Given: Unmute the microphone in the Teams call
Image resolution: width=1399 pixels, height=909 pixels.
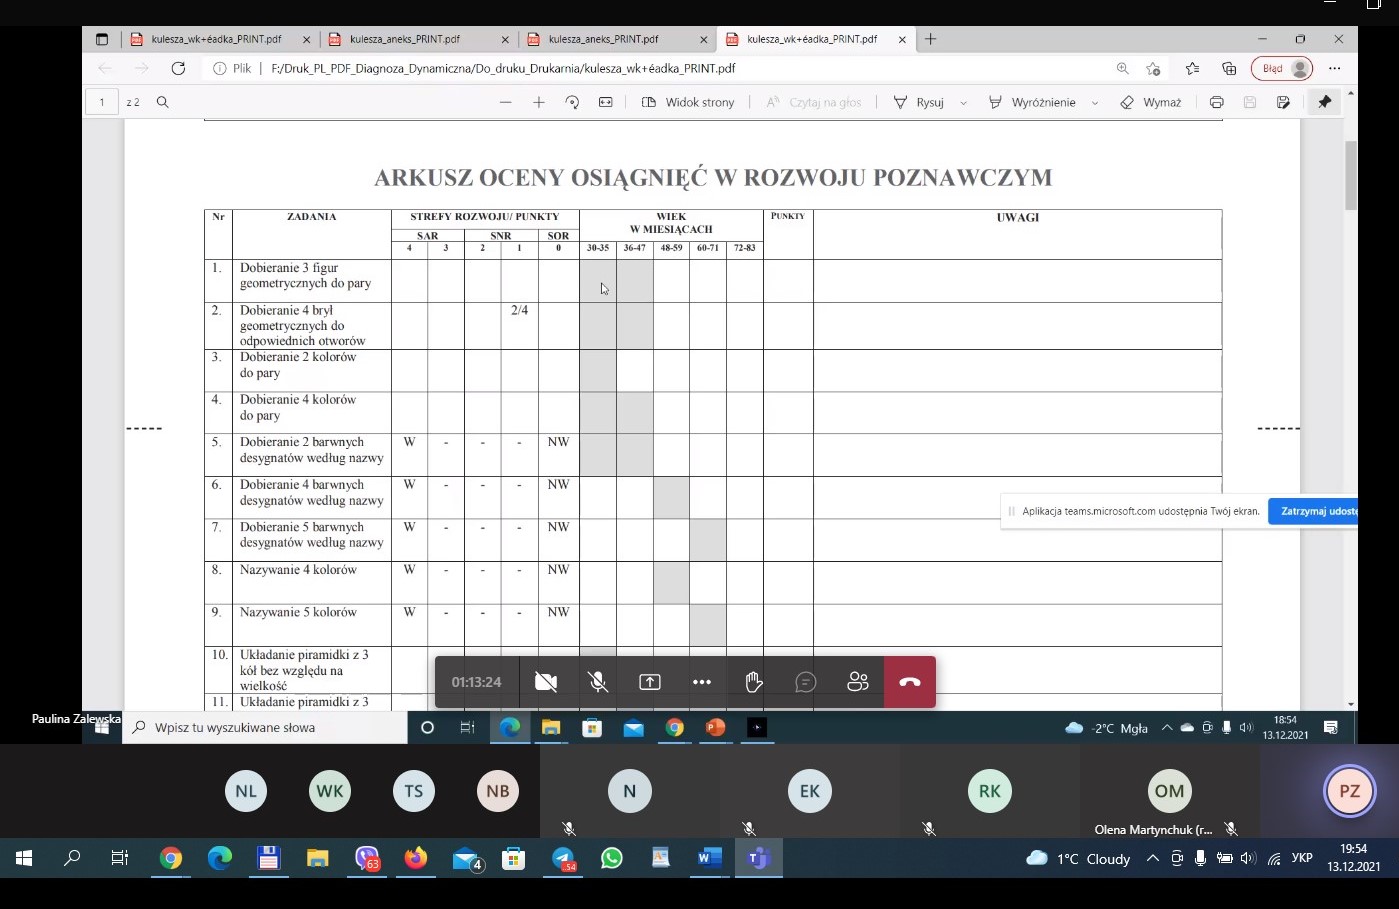Looking at the screenshot, I should [x=597, y=681].
